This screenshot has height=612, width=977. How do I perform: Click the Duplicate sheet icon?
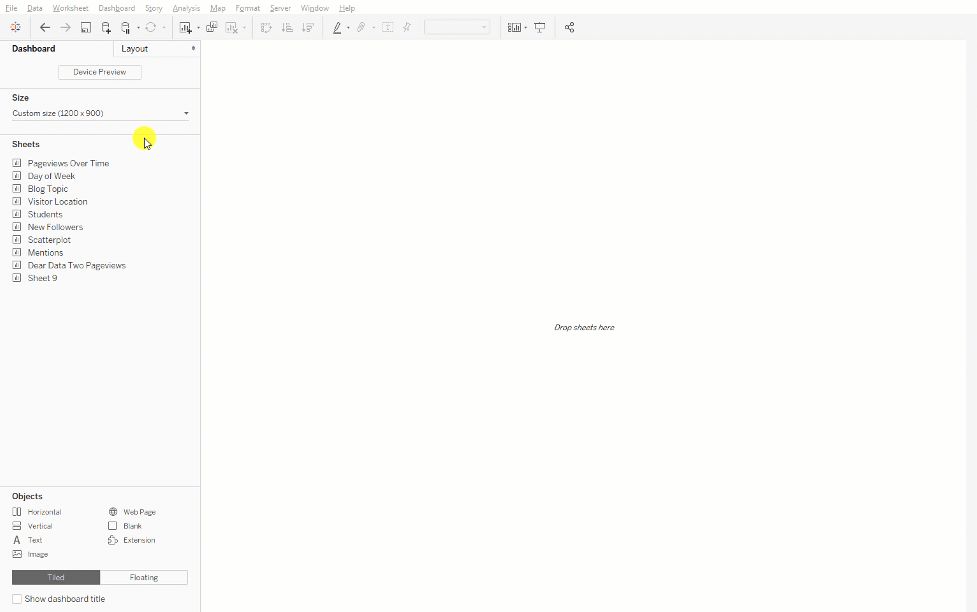212,27
